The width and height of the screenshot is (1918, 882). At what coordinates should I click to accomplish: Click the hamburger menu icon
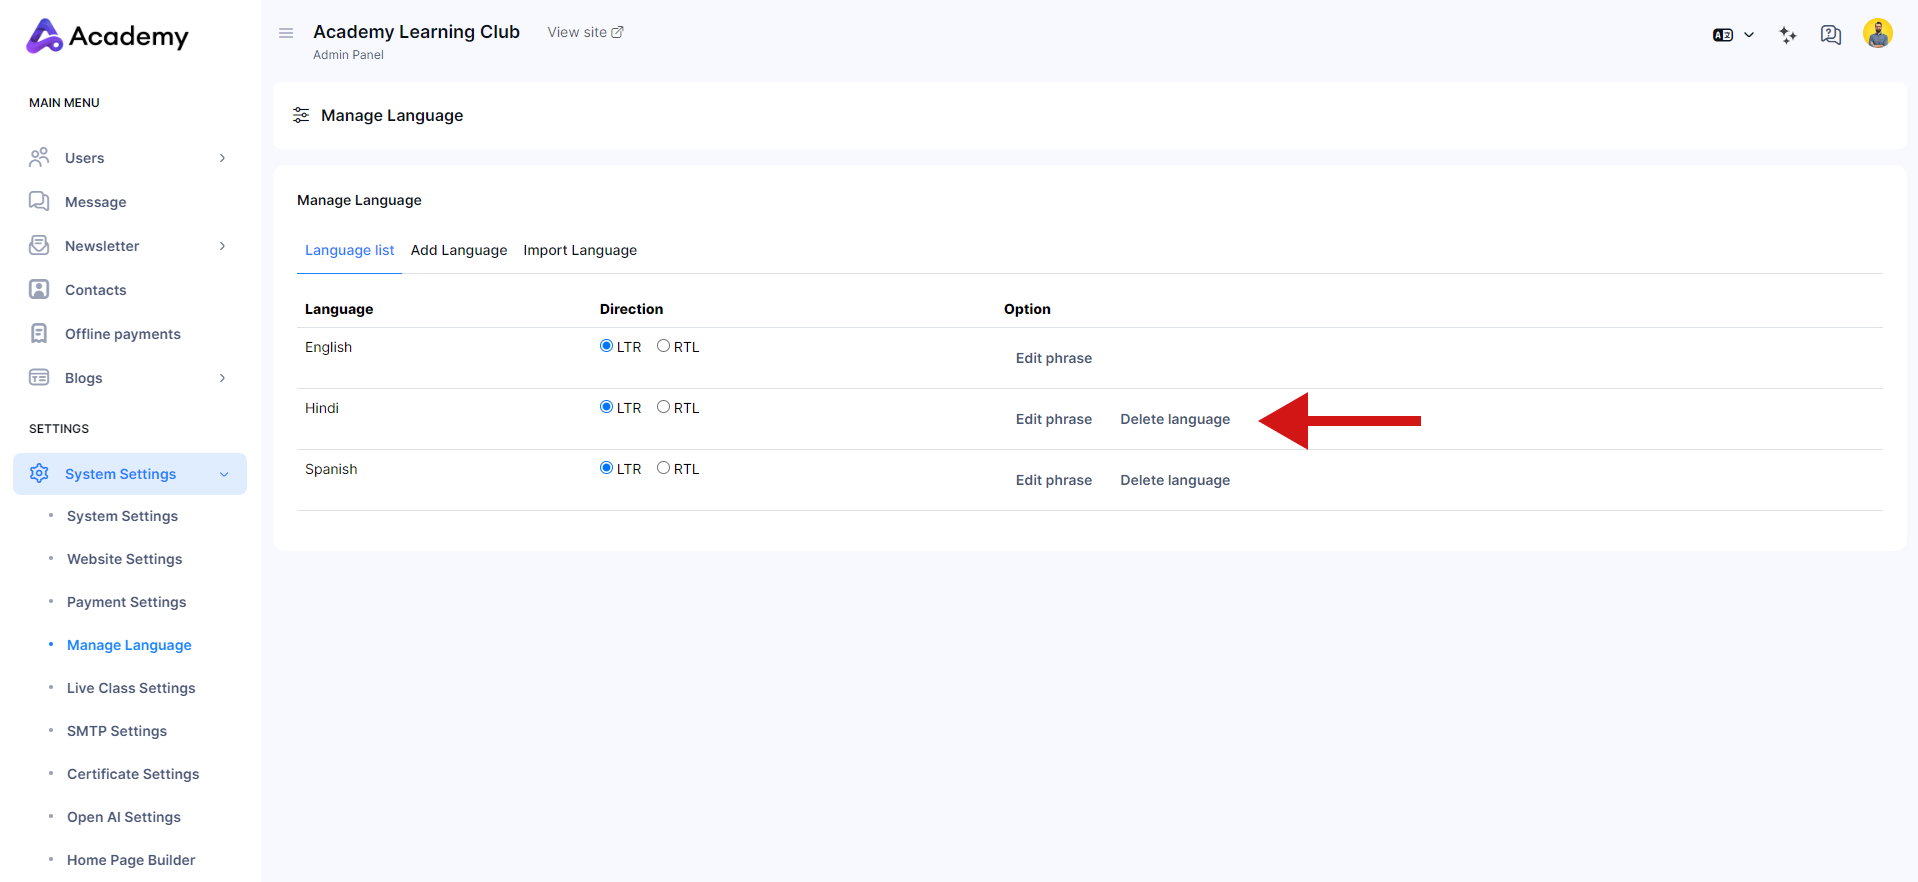pyautogui.click(x=286, y=33)
